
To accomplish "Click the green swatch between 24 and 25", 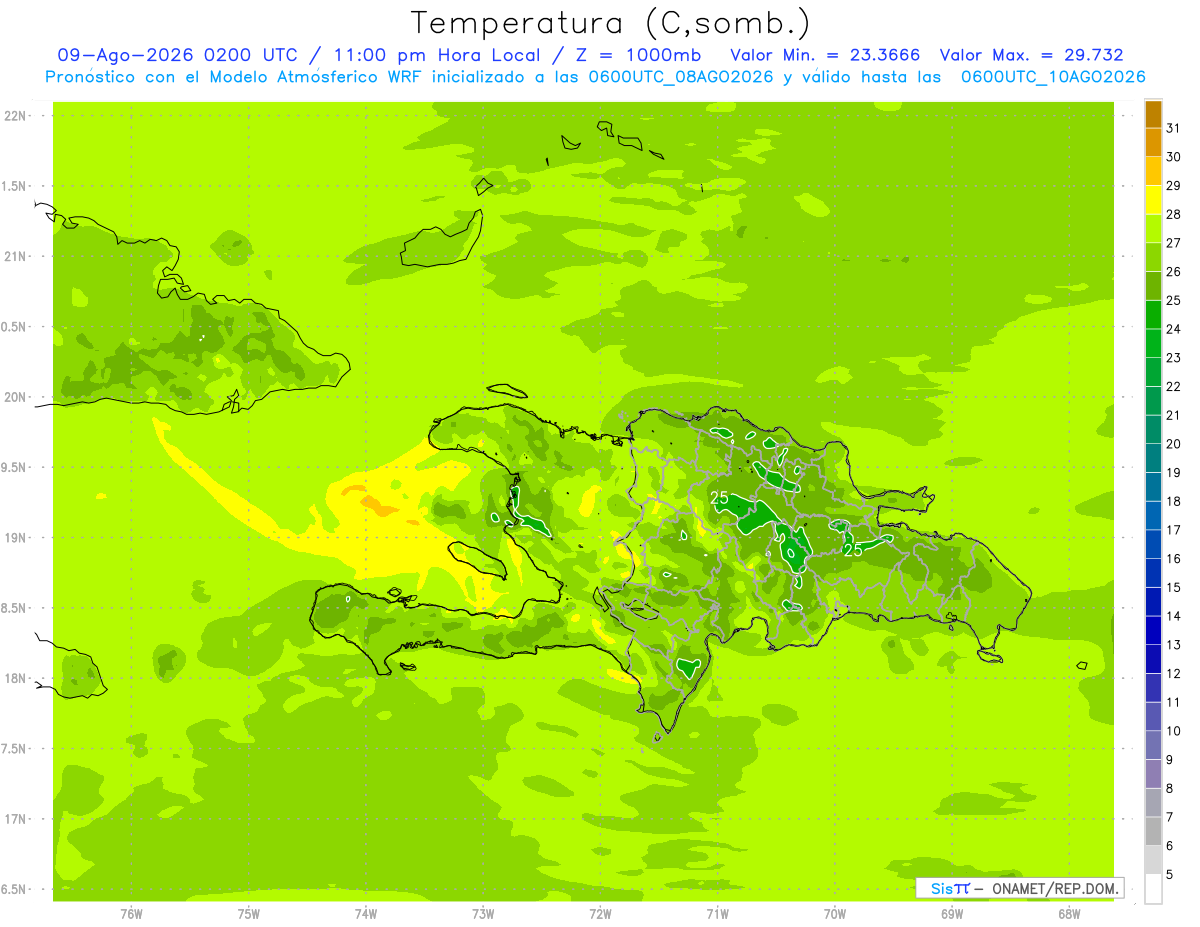I will (1153, 314).
